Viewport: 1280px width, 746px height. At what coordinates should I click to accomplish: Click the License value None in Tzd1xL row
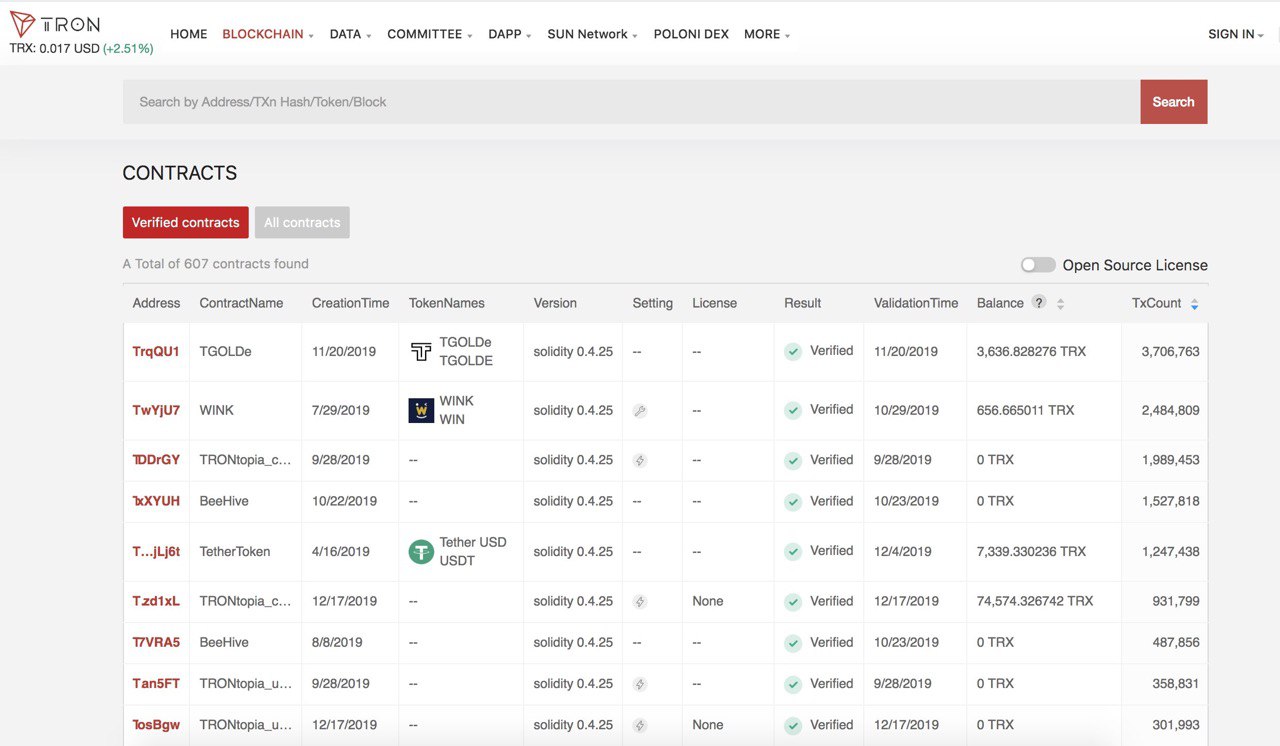click(x=708, y=601)
